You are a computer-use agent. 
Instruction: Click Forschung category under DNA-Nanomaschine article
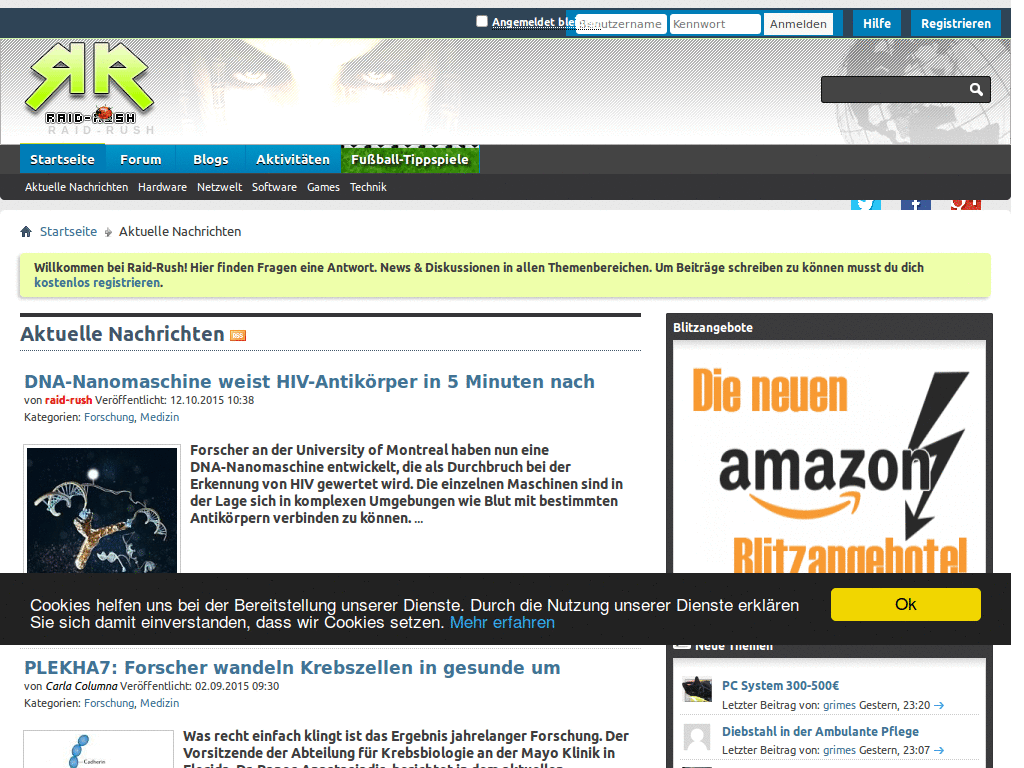point(109,417)
